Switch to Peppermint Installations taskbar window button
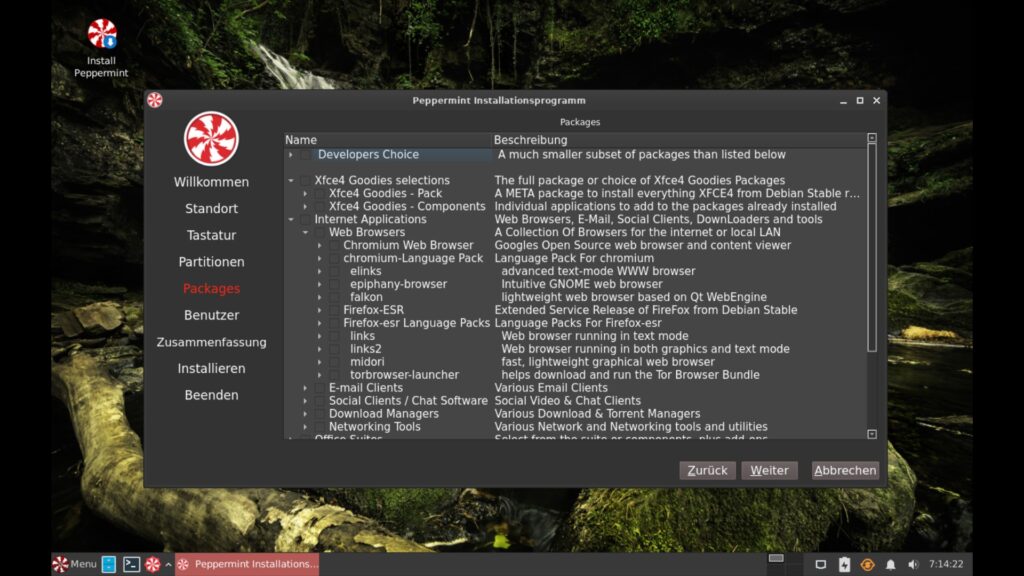 (248, 564)
